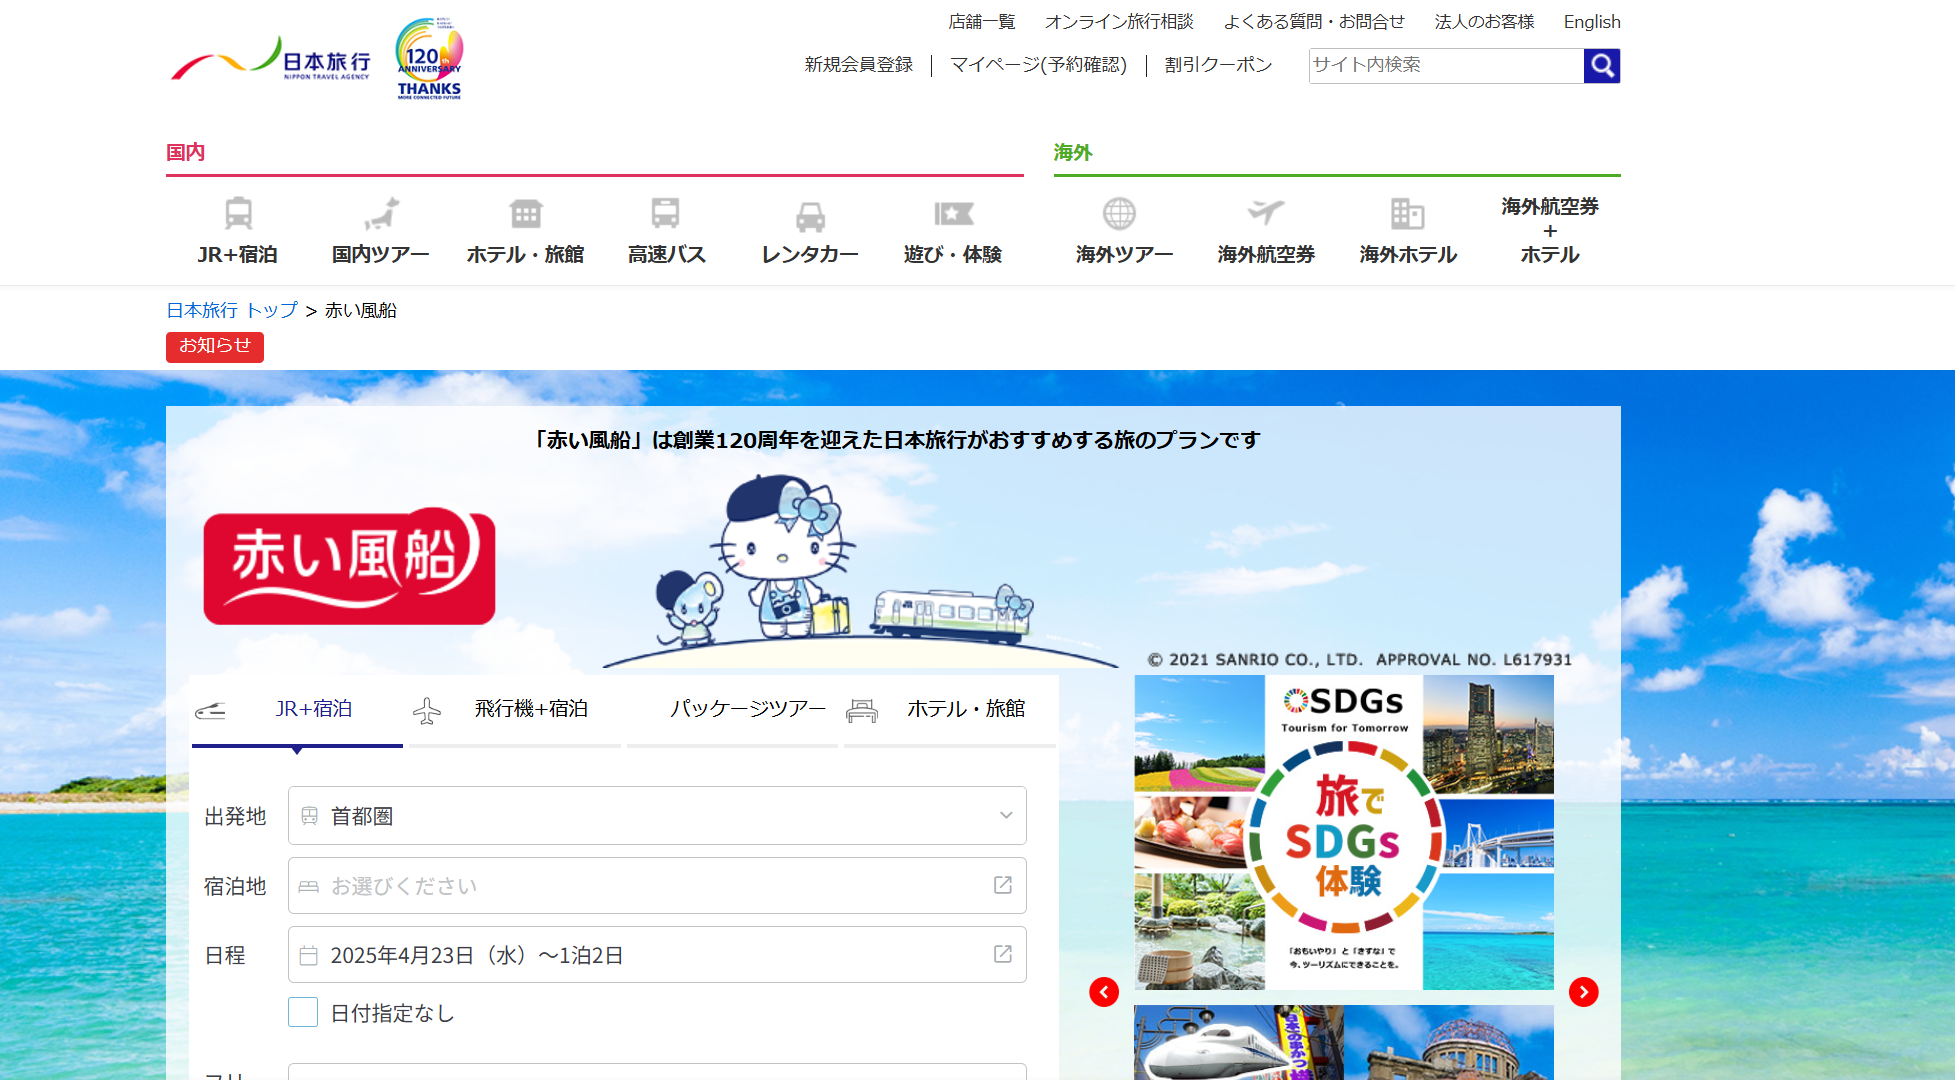Click the calendar icon in 日程 field
The width and height of the screenshot is (1955, 1080).
point(309,956)
